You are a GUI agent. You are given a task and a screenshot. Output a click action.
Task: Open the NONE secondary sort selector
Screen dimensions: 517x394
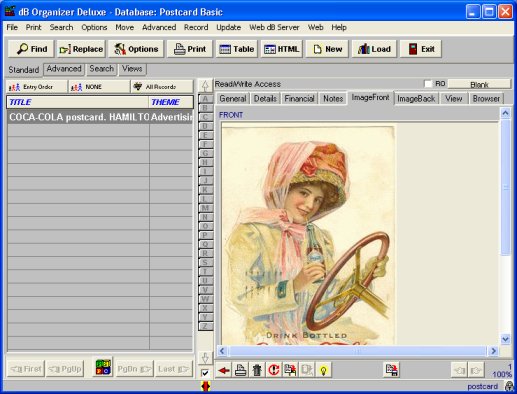99,87
